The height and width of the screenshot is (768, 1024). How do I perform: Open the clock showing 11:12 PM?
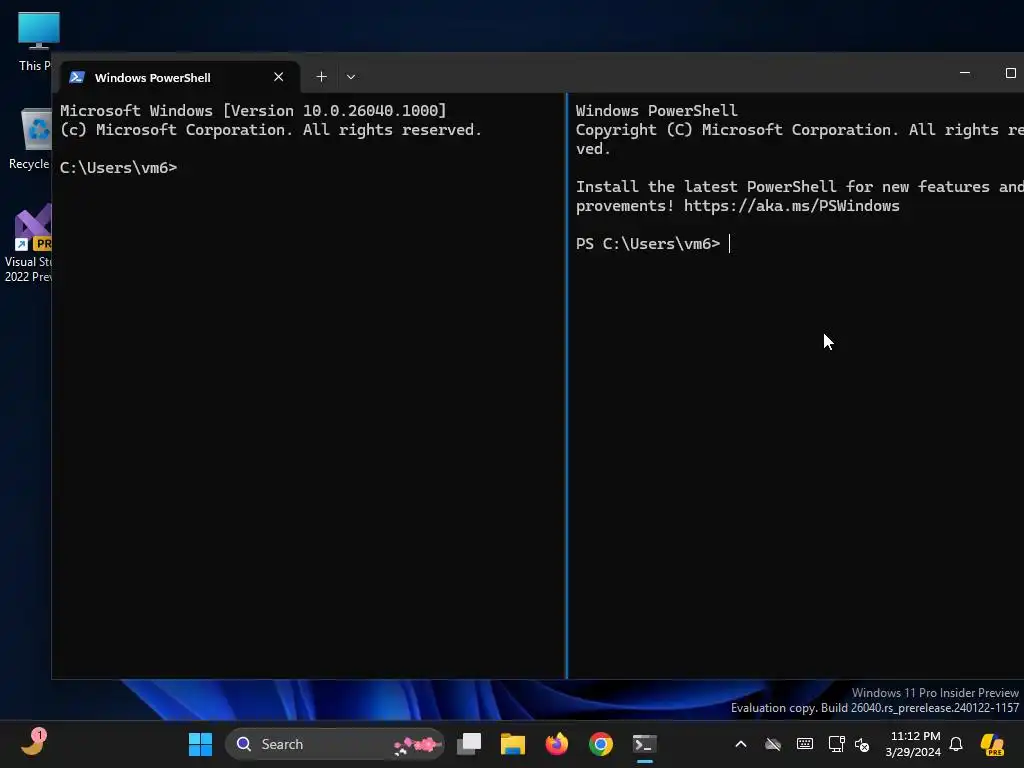[x=914, y=744]
